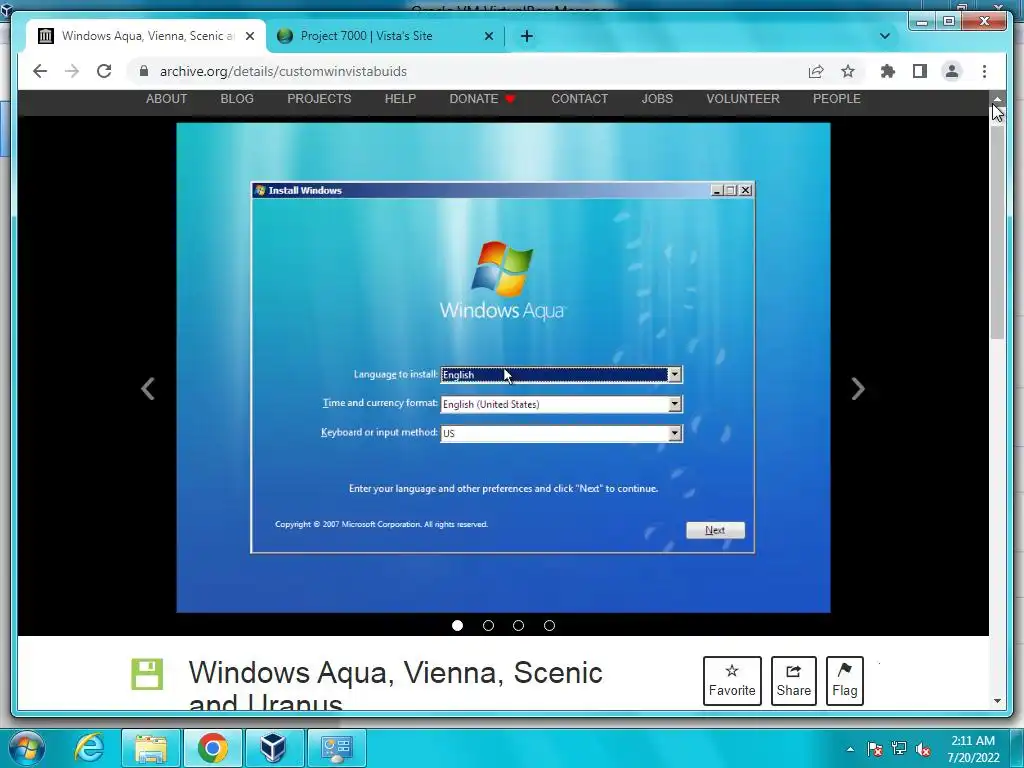Select the first carousel dot
Image resolution: width=1024 pixels, height=768 pixels.
click(458, 626)
